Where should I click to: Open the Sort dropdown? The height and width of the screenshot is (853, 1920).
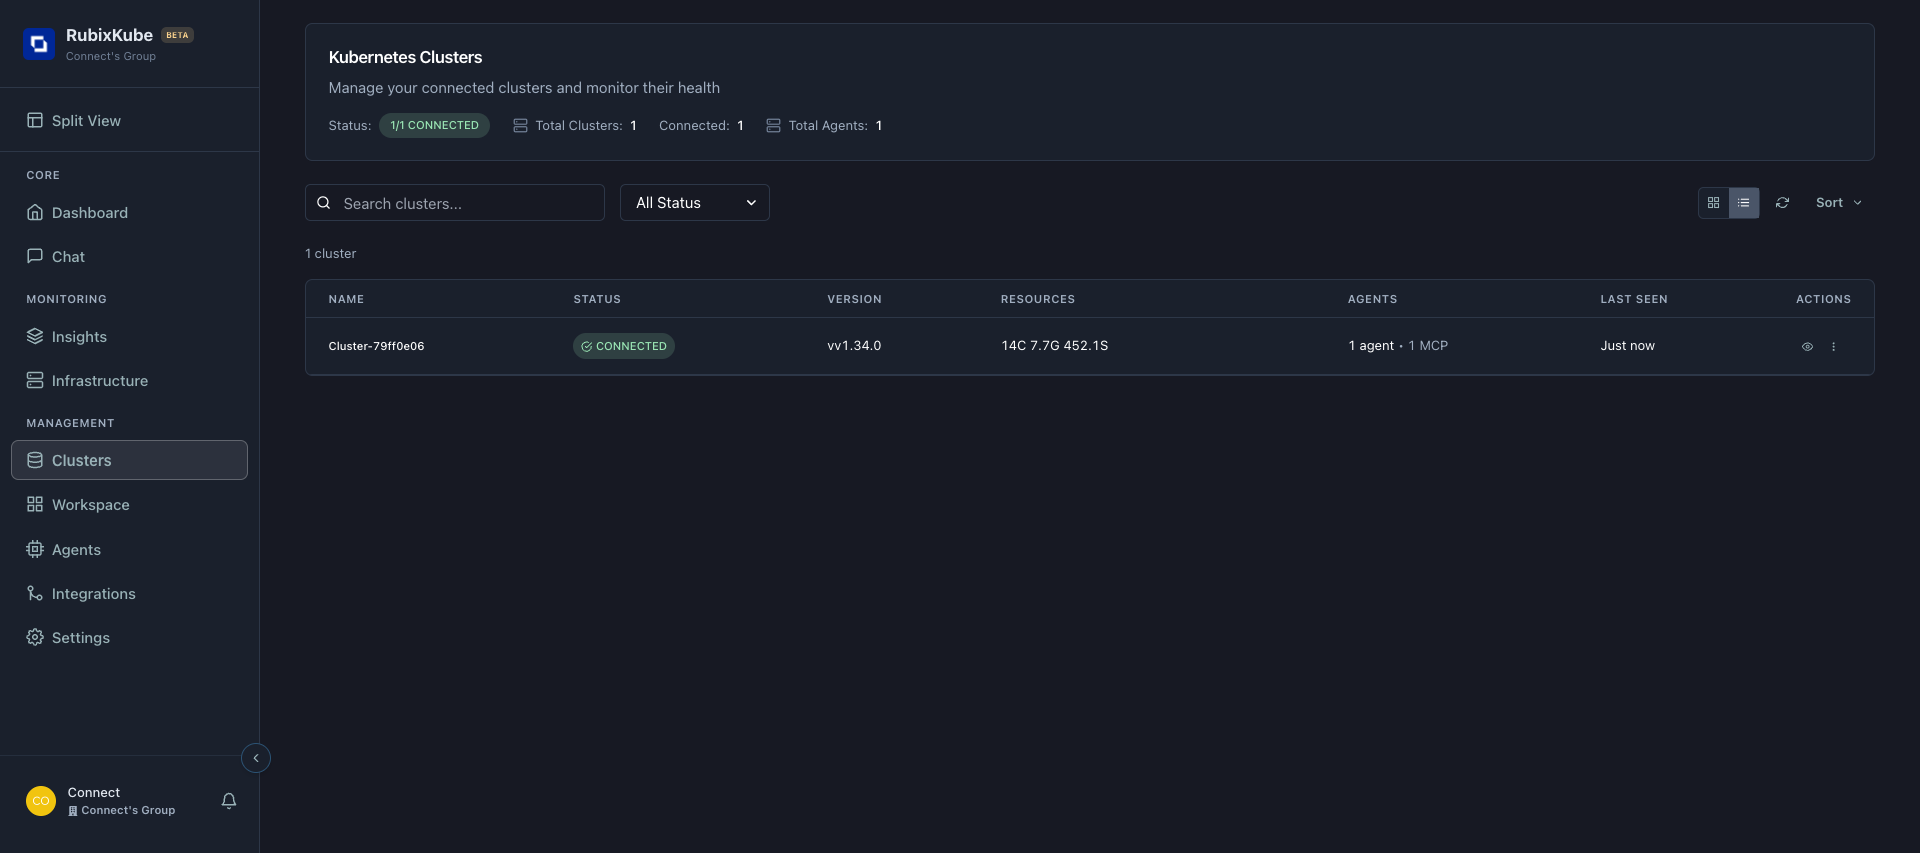coord(1839,203)
